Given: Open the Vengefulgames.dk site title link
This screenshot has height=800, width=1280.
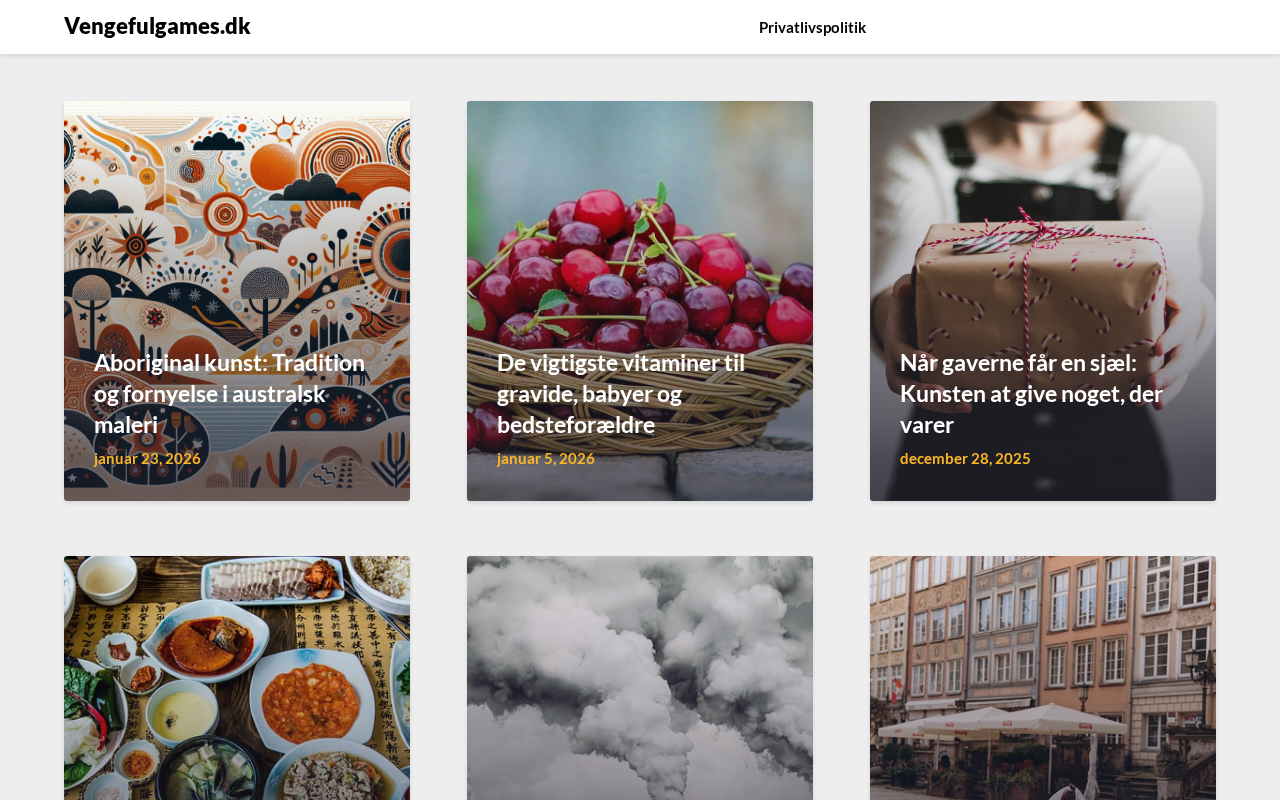Looking at the screenshot, I should click(157, 26).
